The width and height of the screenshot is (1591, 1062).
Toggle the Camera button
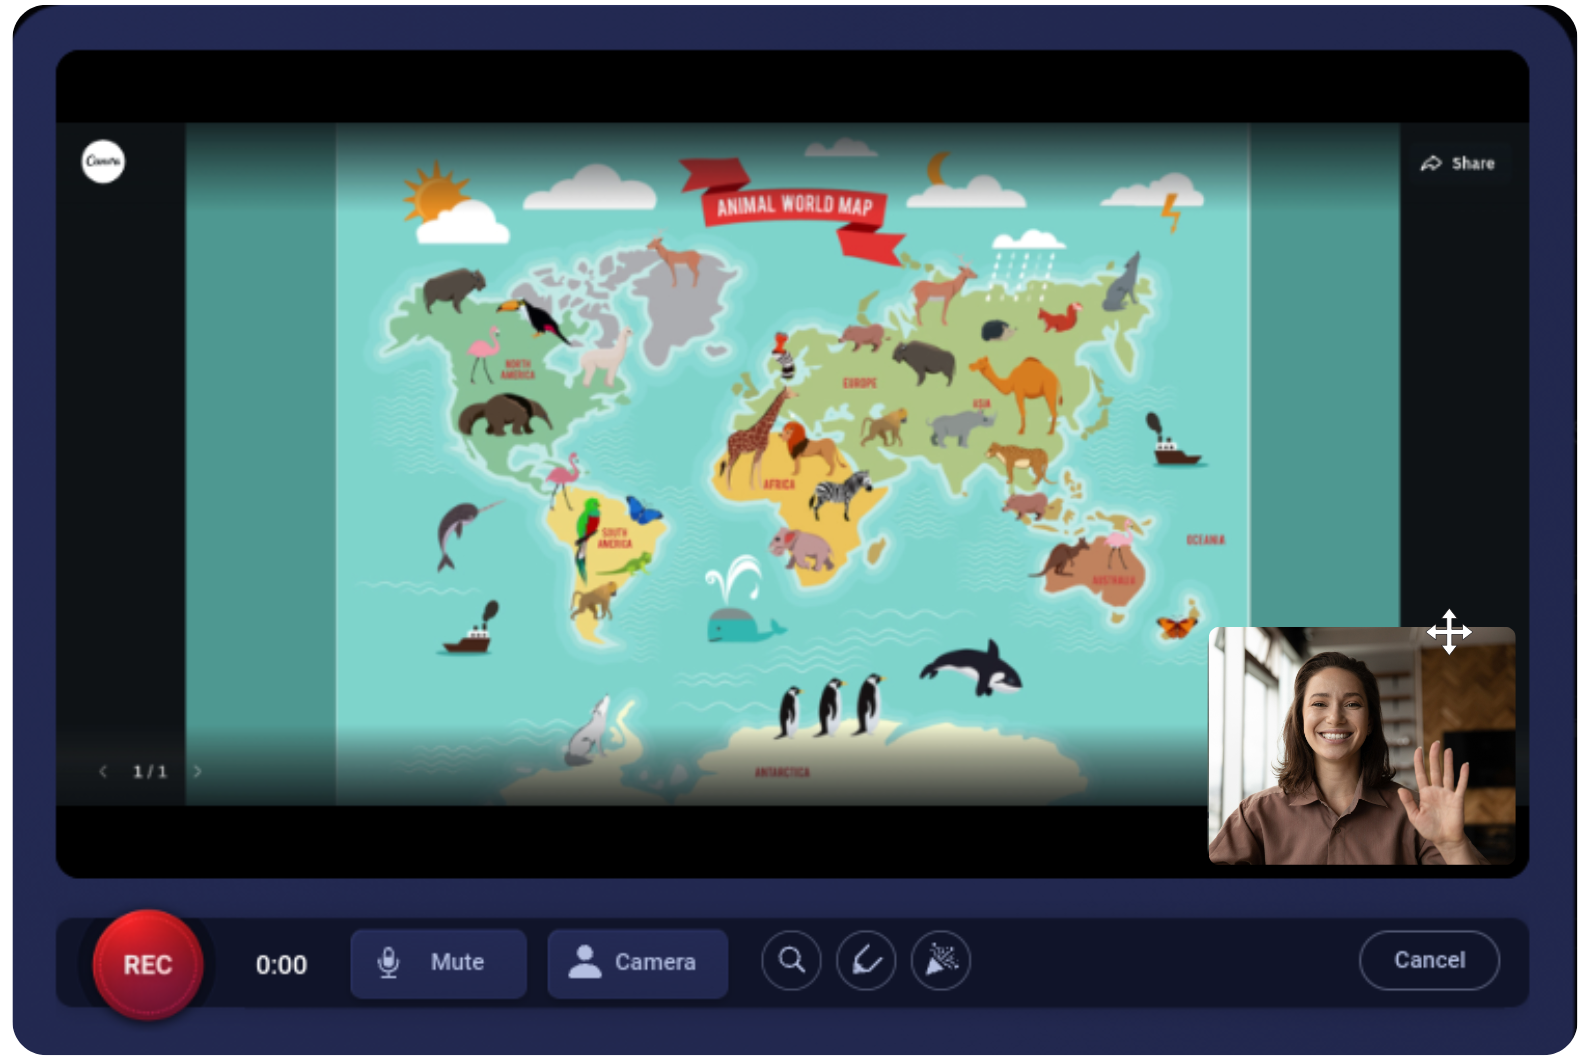637,963
